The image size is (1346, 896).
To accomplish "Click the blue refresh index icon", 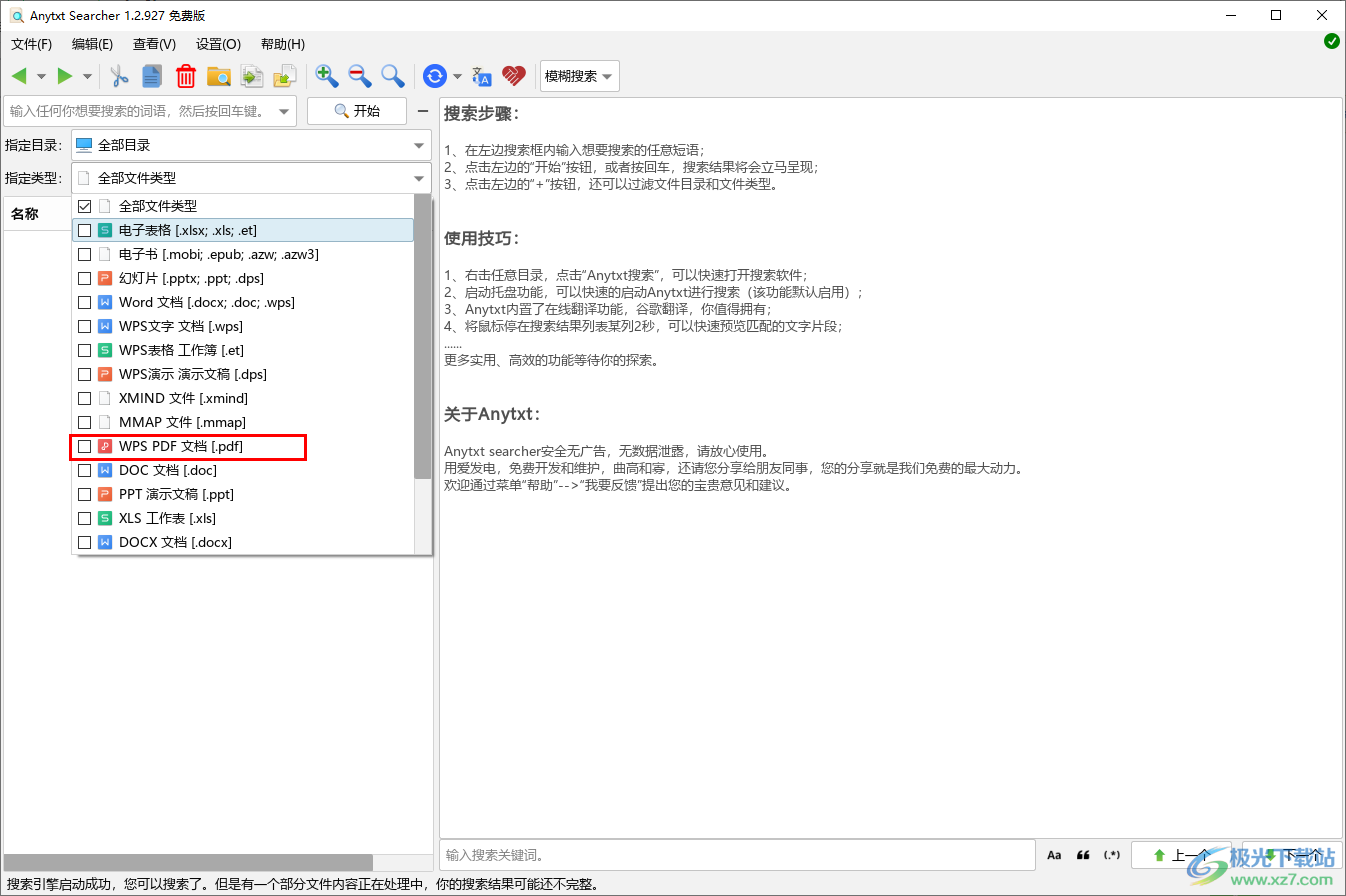I will (x=435, y=76).
